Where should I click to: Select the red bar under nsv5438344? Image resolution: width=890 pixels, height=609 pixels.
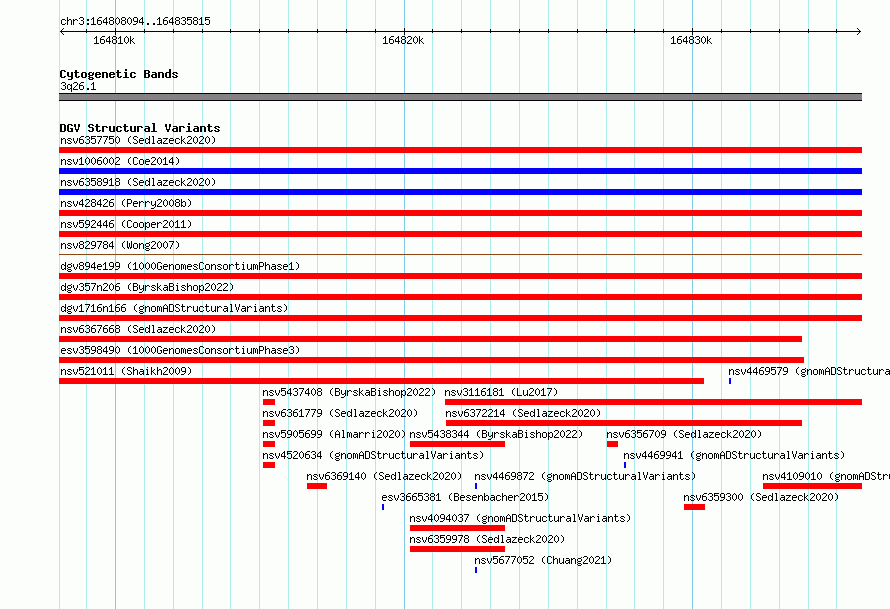pos(457,444)
